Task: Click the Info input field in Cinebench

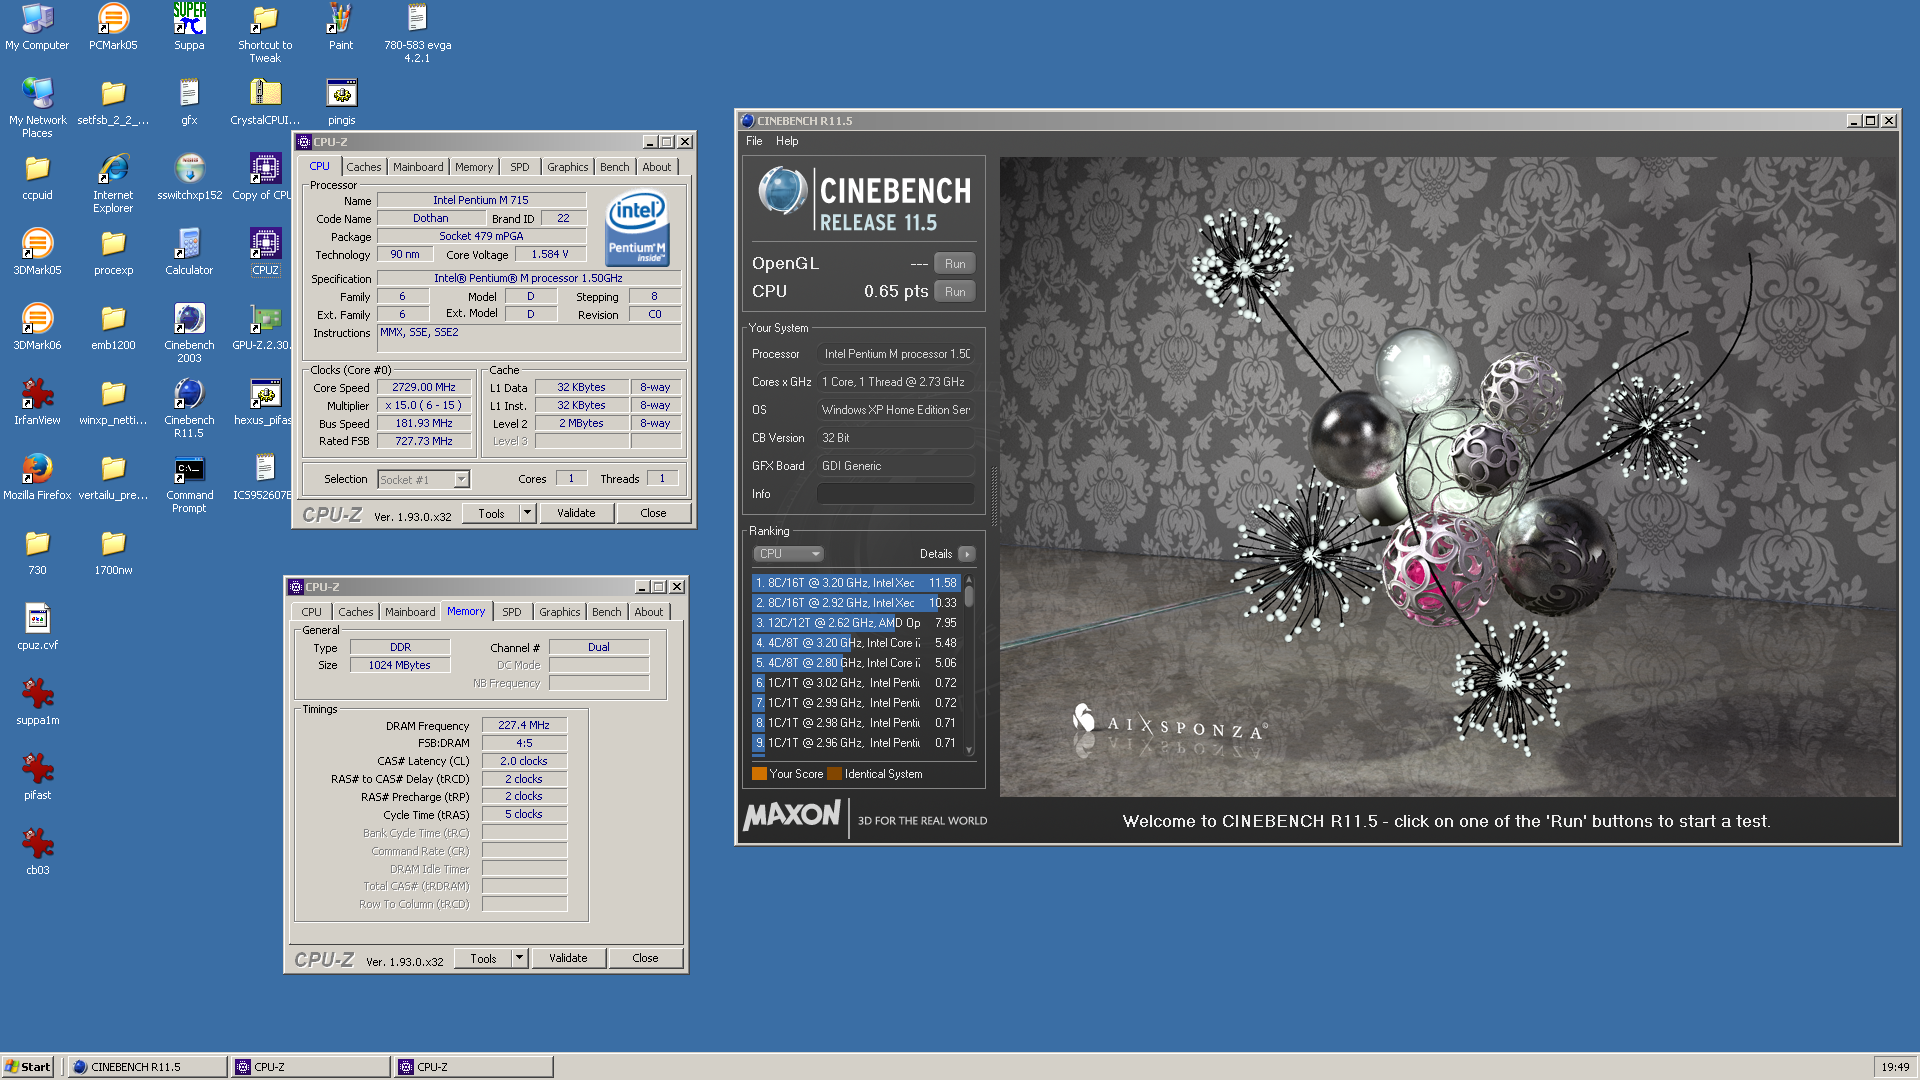Action: pos(896,494)
